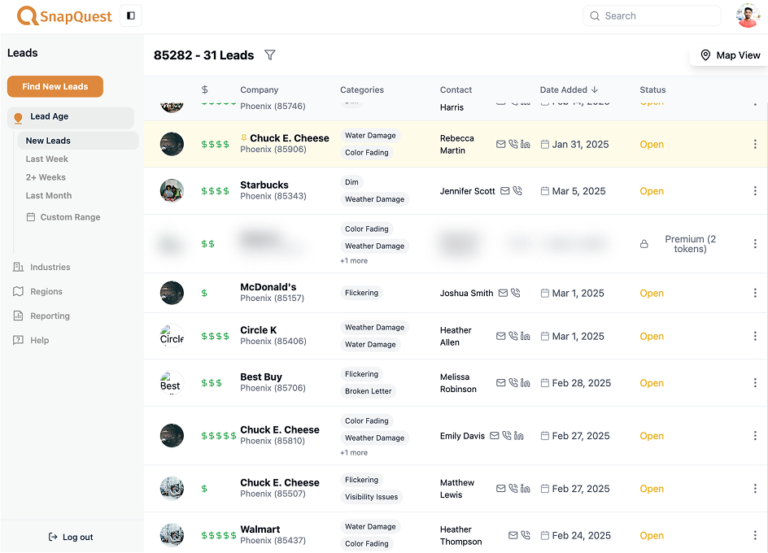The image size is (768, 553).
Task: Open row menu for premium blurred lead
Action: 755,244
